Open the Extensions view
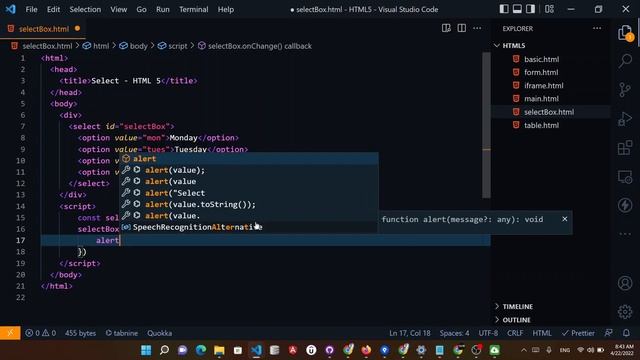640x360 pixels. click(625, 148)
